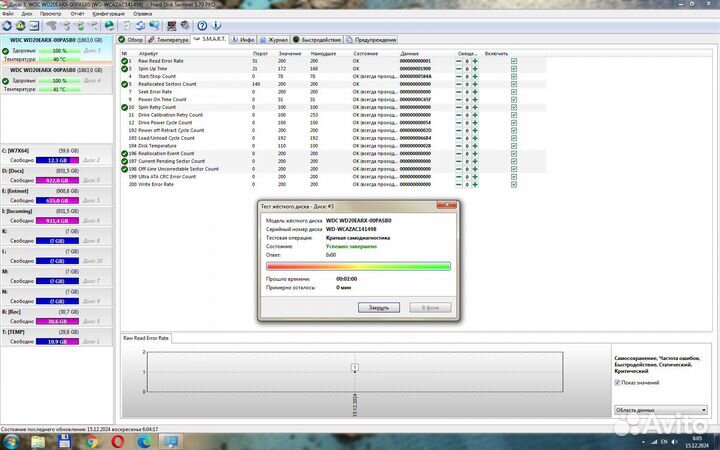The image size is (720, 450).
Task: Select the 'Power off Retract Cycle Count' row
Action: click(333, 130)
